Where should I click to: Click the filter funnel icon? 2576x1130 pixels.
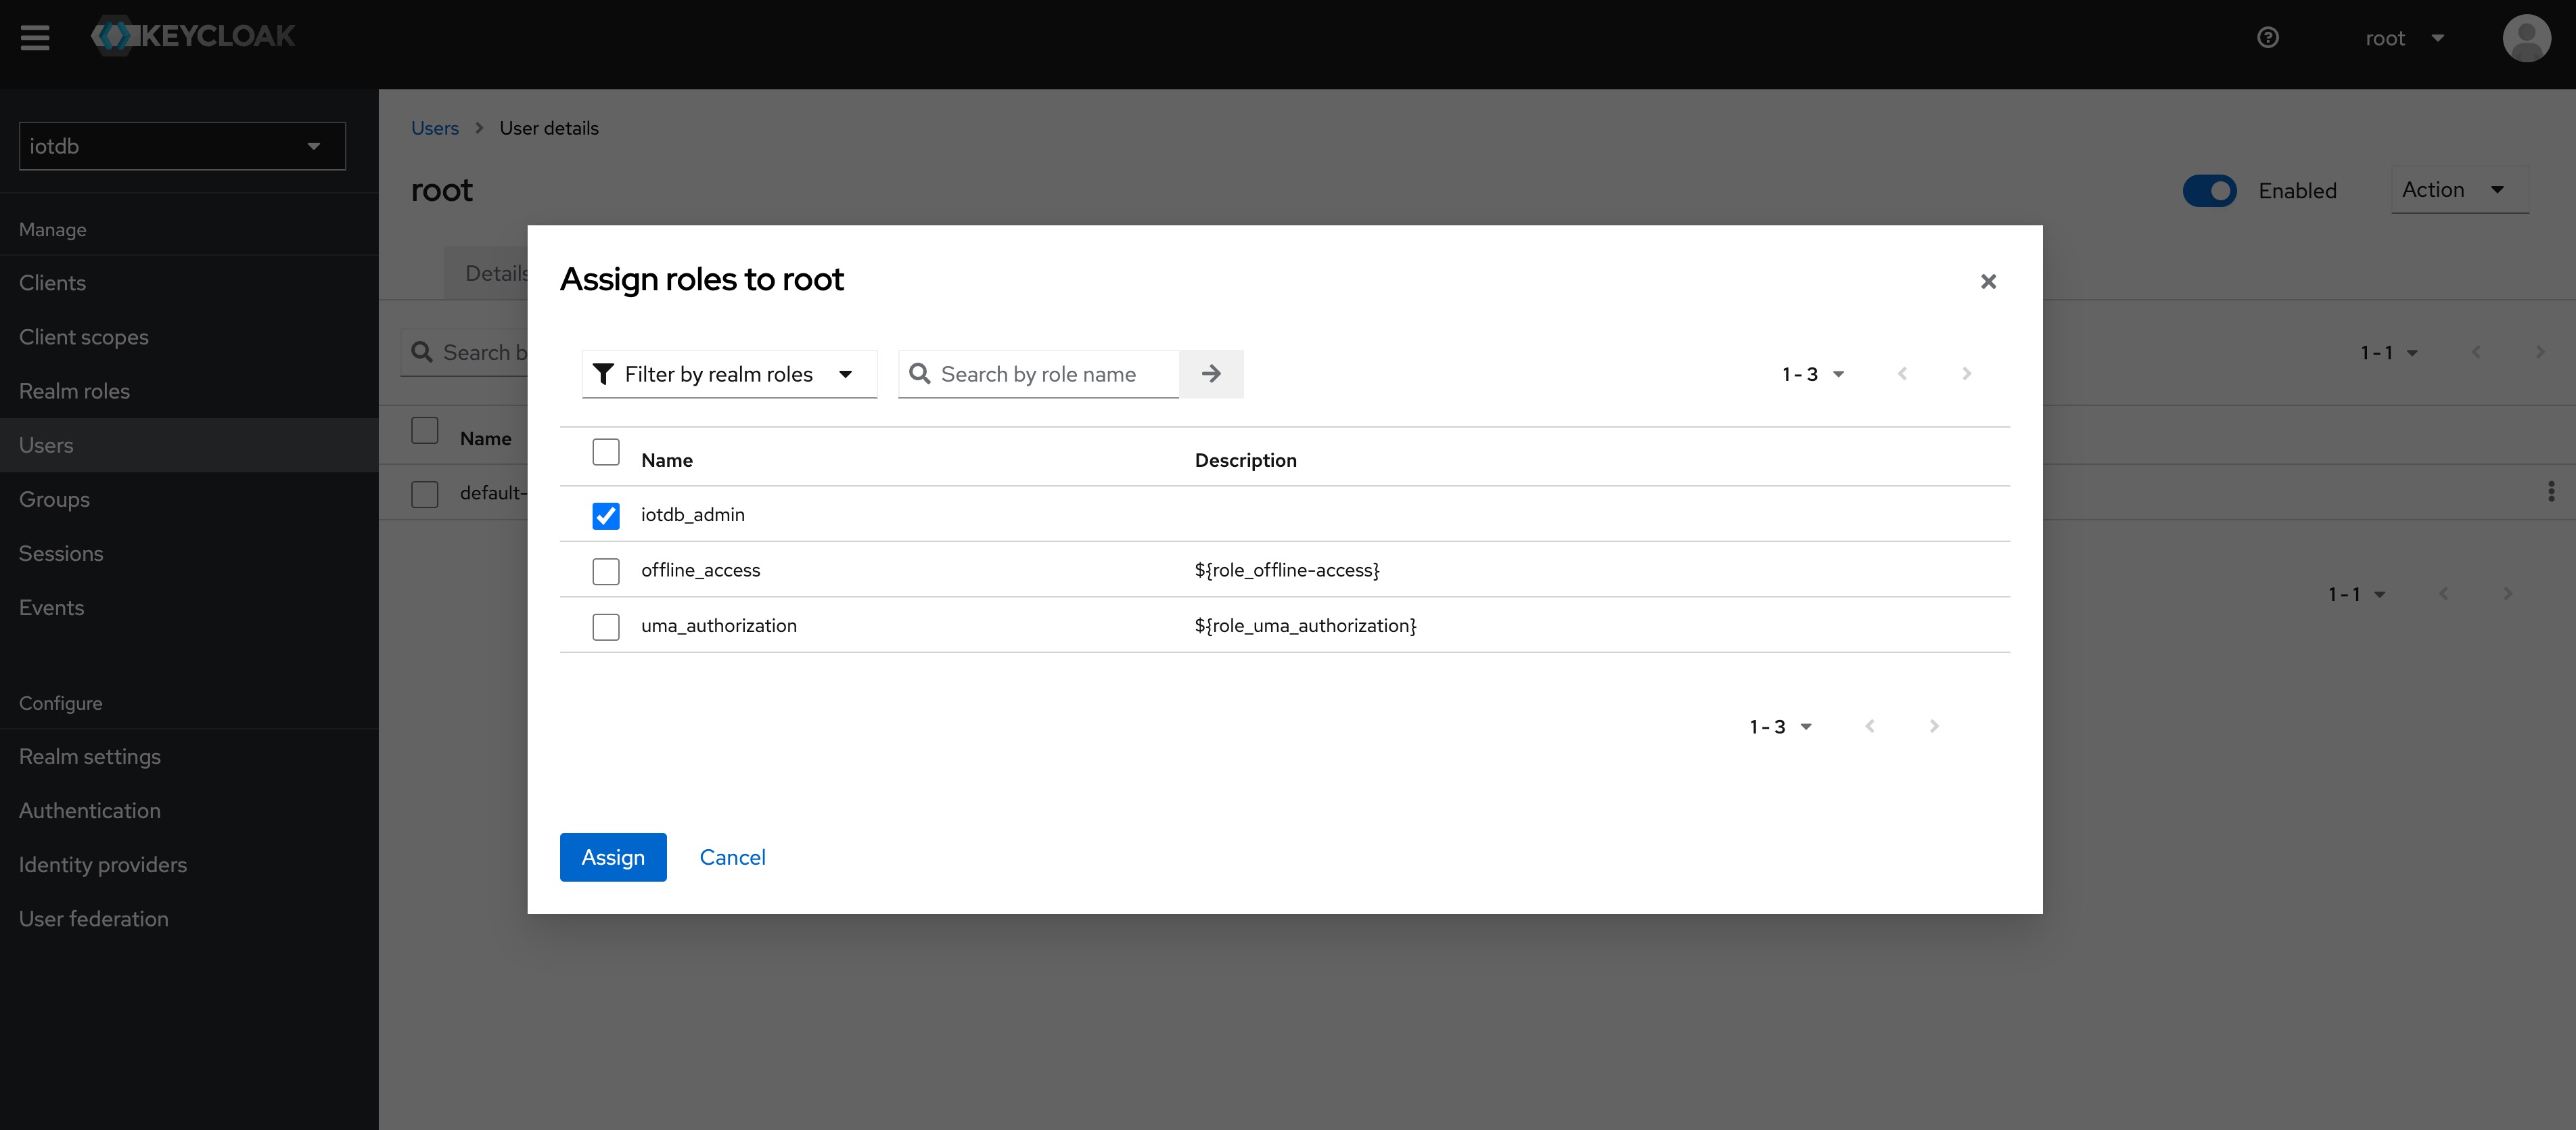(603, 374)
